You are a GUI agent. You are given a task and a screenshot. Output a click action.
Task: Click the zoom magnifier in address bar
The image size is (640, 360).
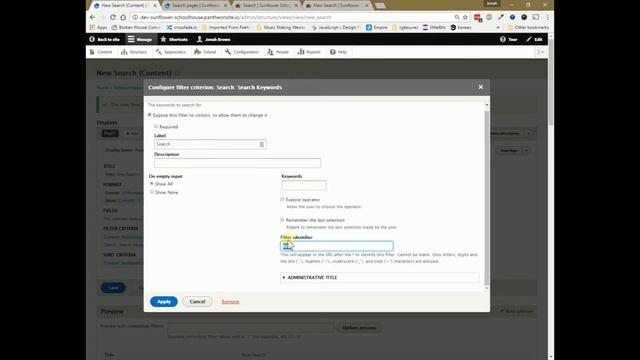click(456, 17)
